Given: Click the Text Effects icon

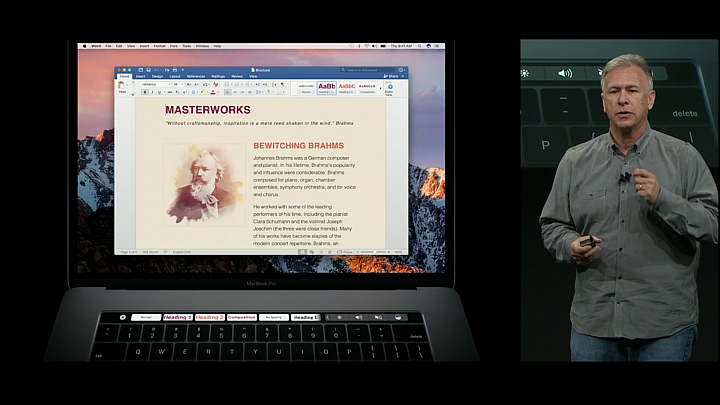Looking at the screenshot, I should pos(193,92).
